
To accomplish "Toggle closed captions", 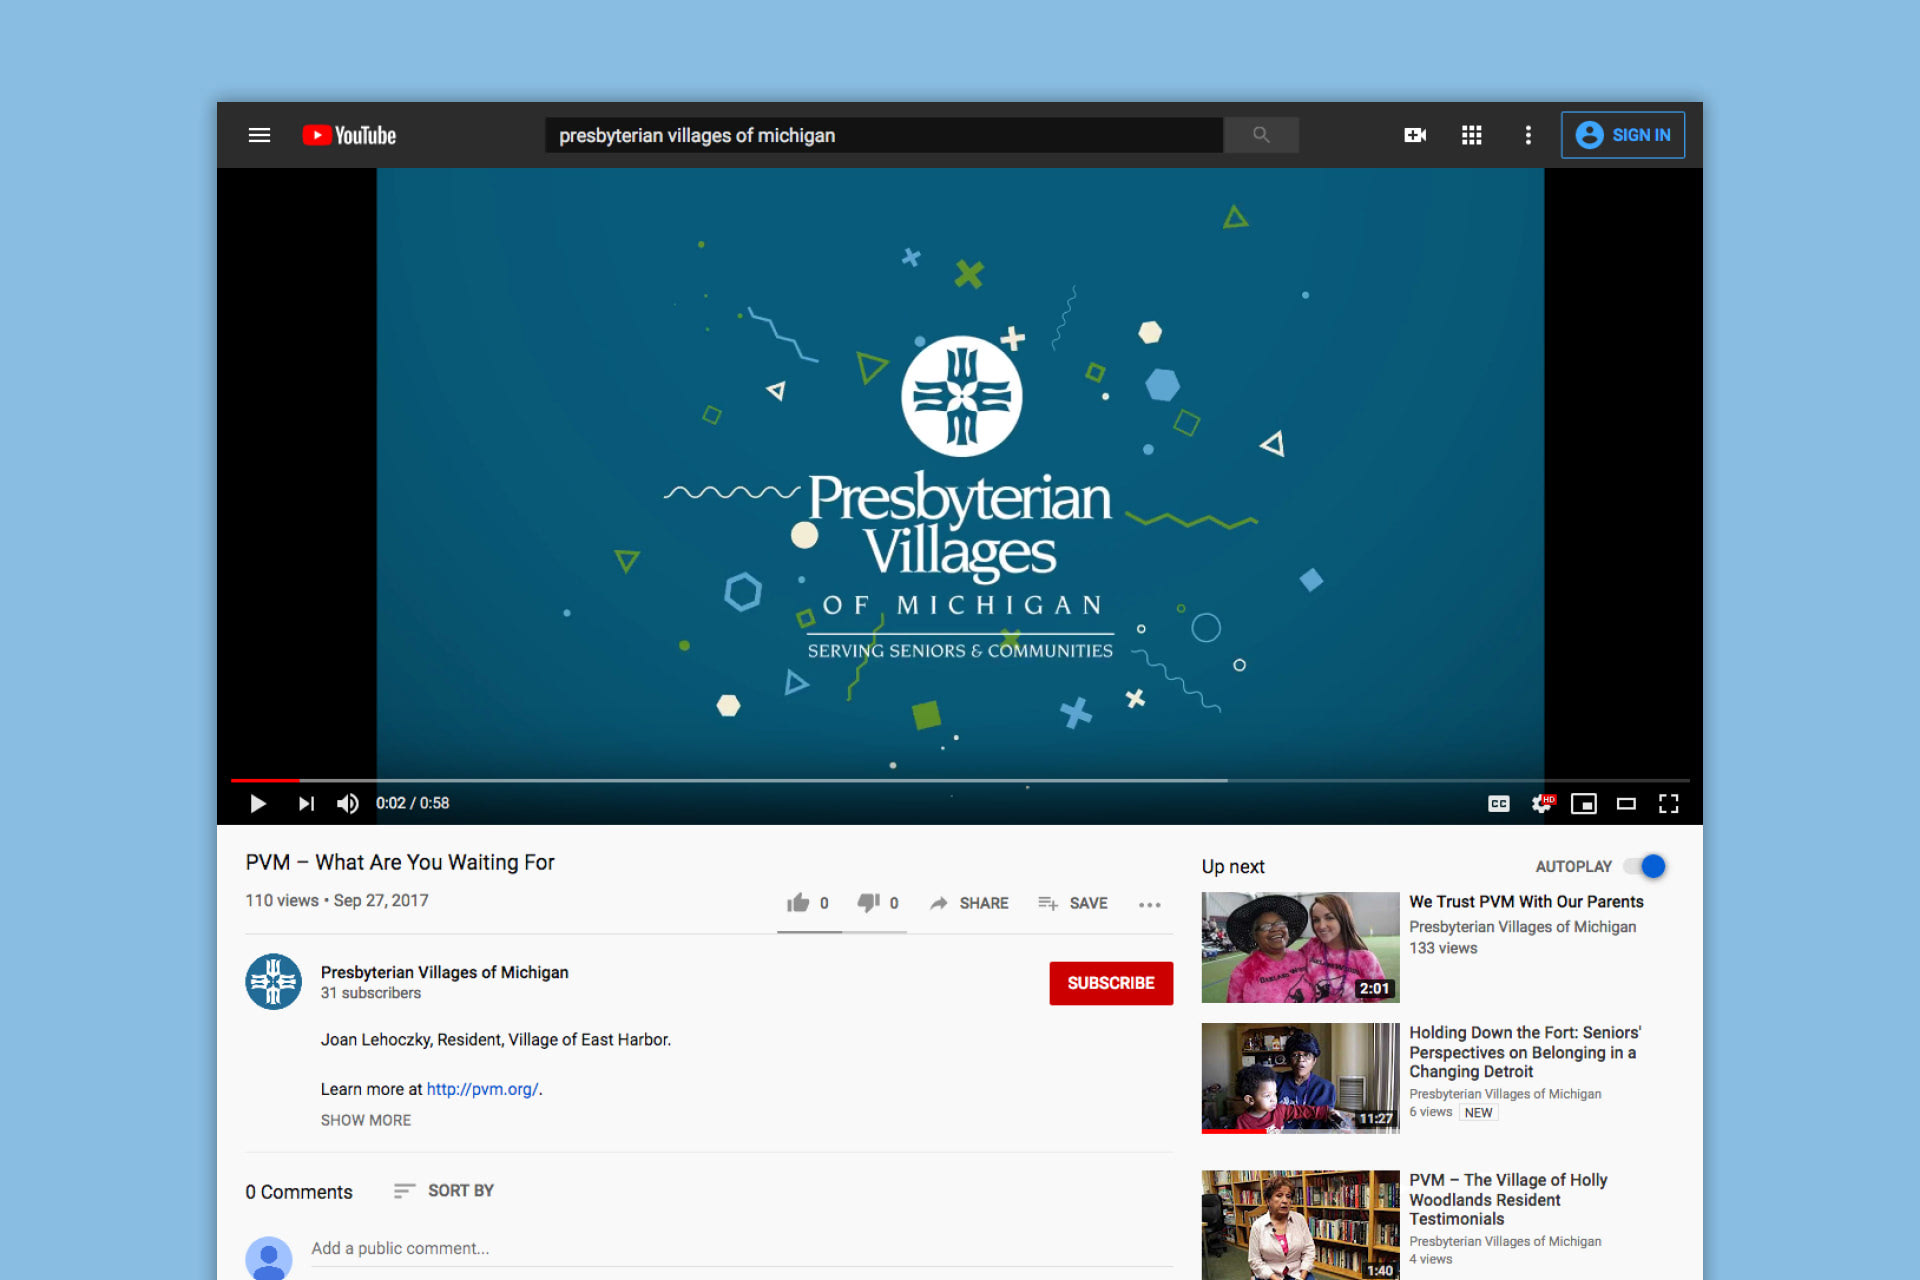I will pos(1498,803).
